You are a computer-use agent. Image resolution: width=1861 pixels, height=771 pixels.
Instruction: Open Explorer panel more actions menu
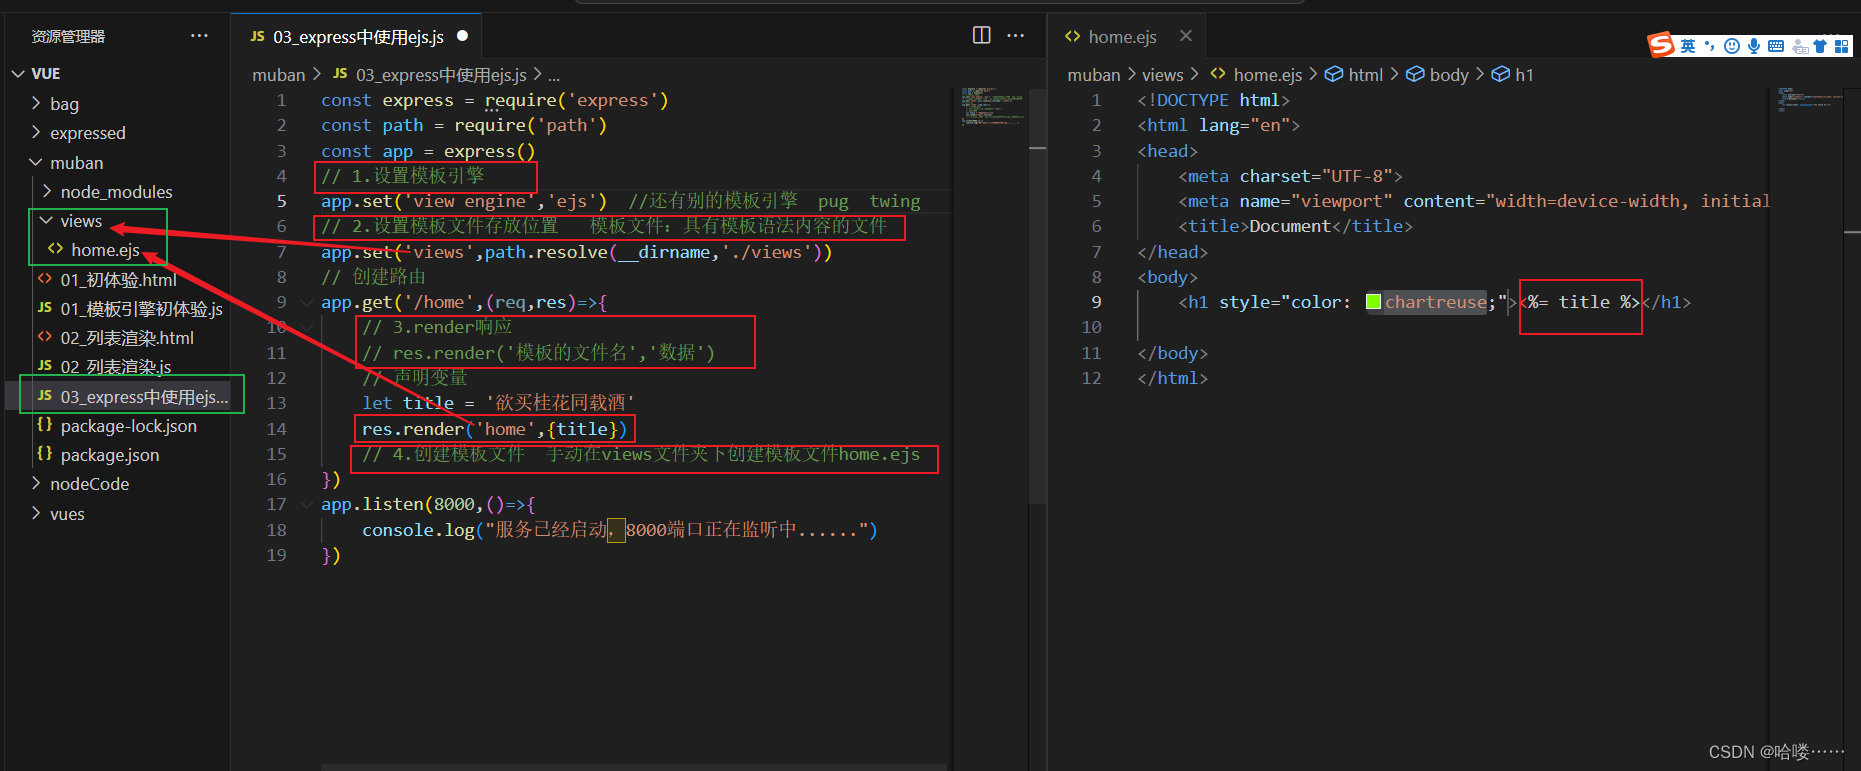point(200,36)
